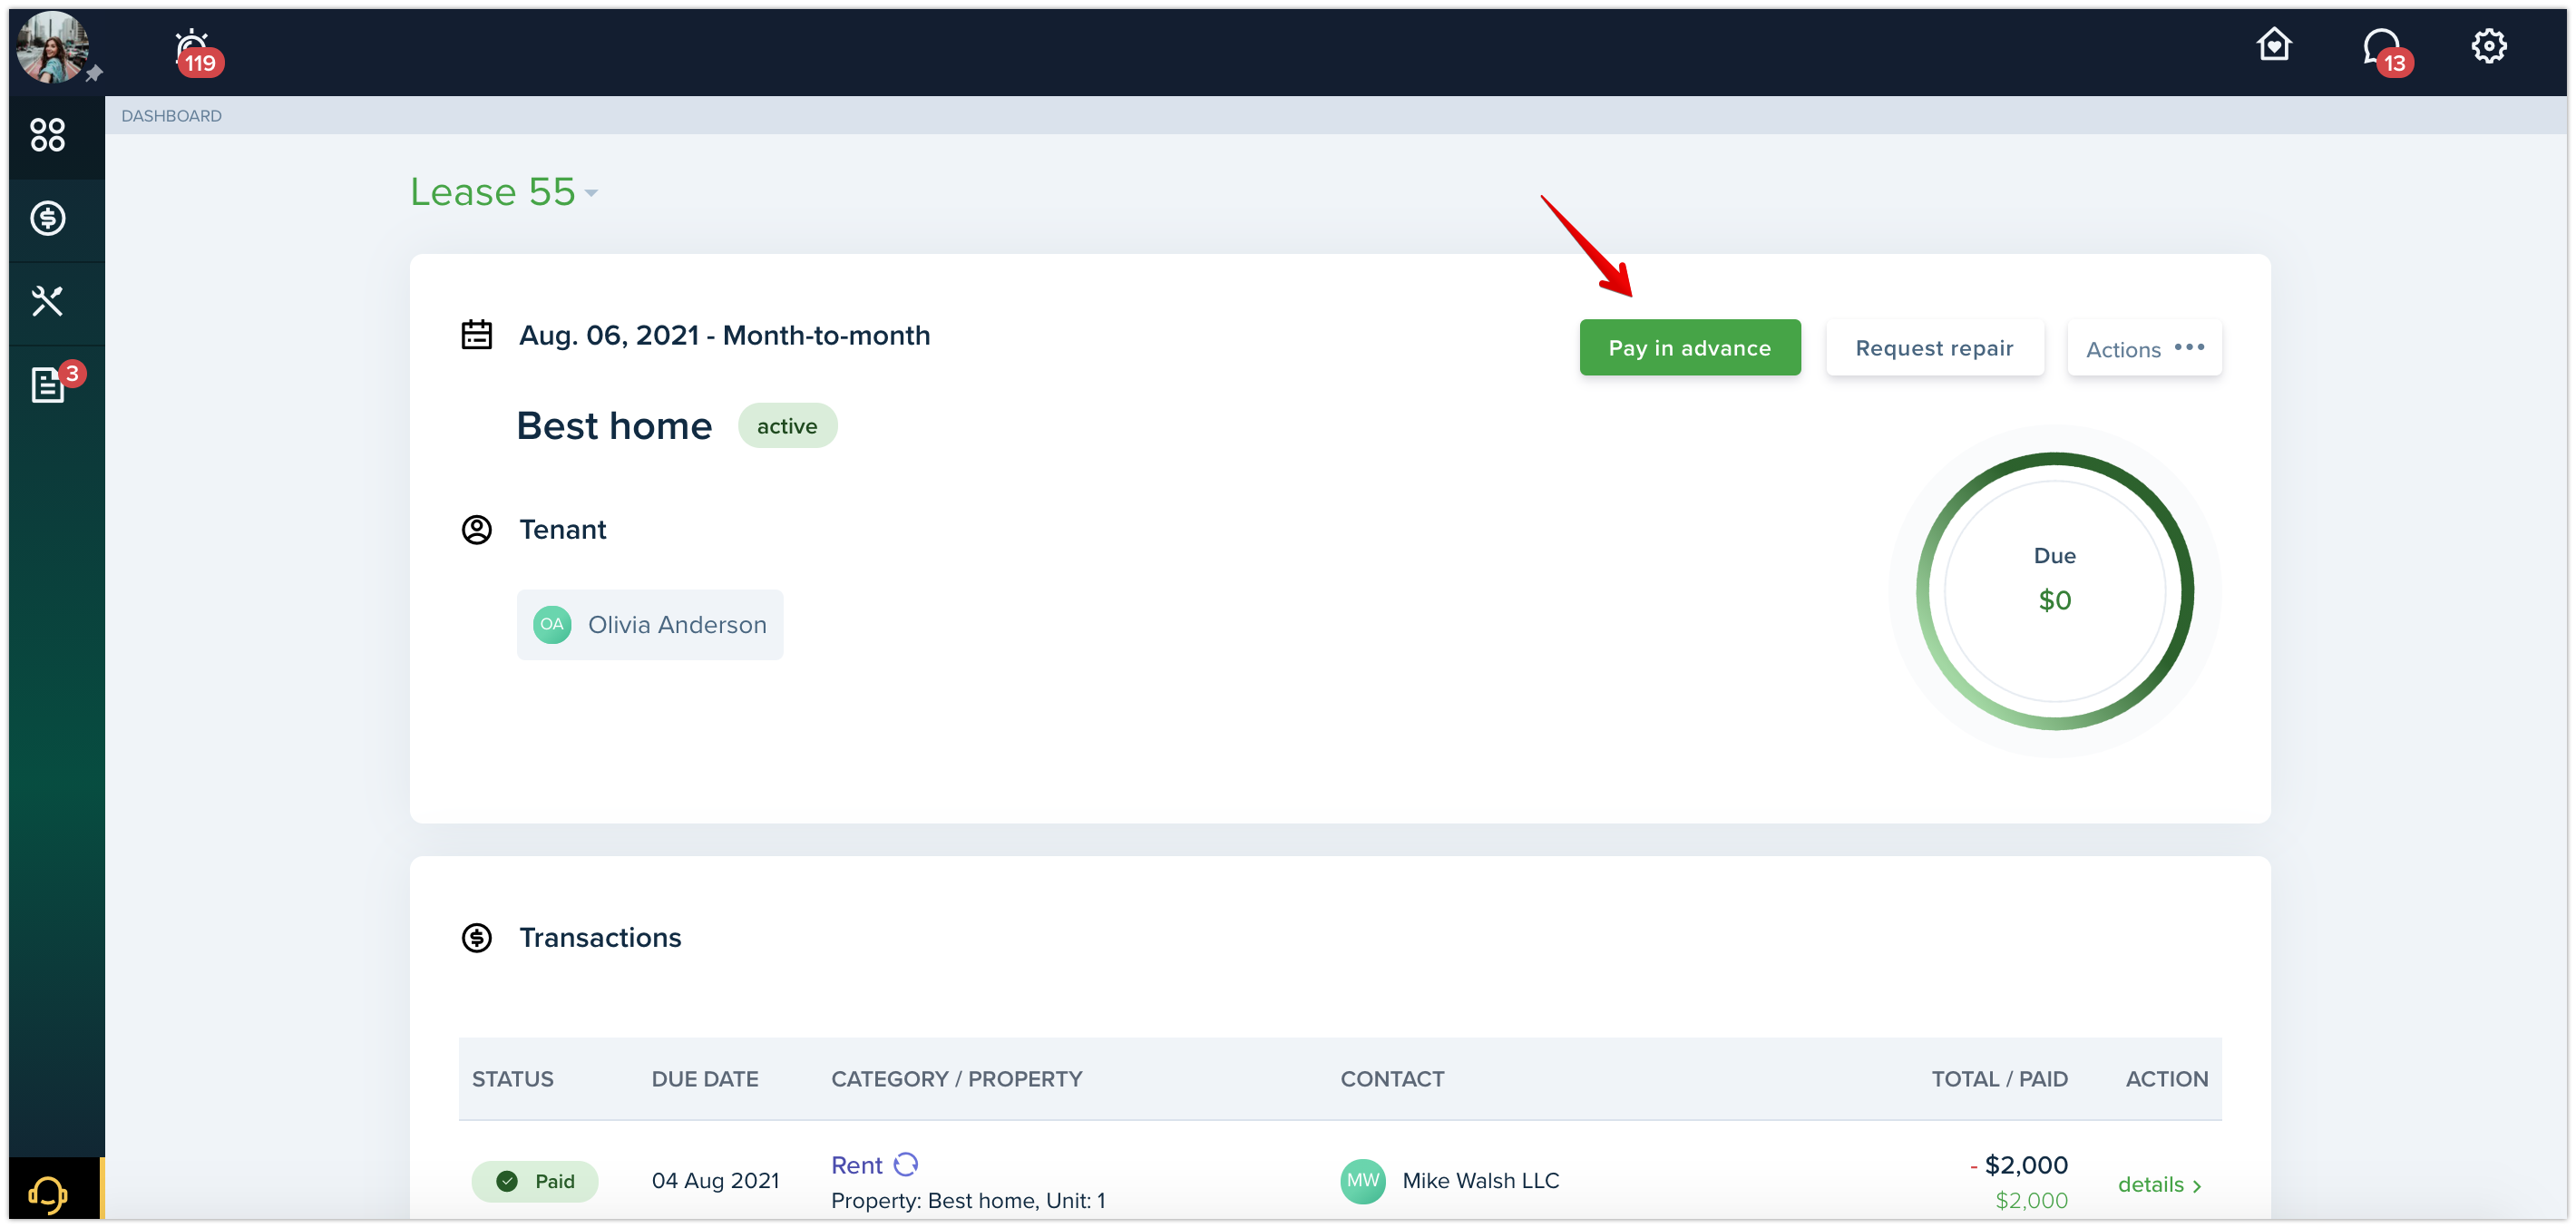
Task: Click the pin icon beside the avatar
Action: point(94,74)
